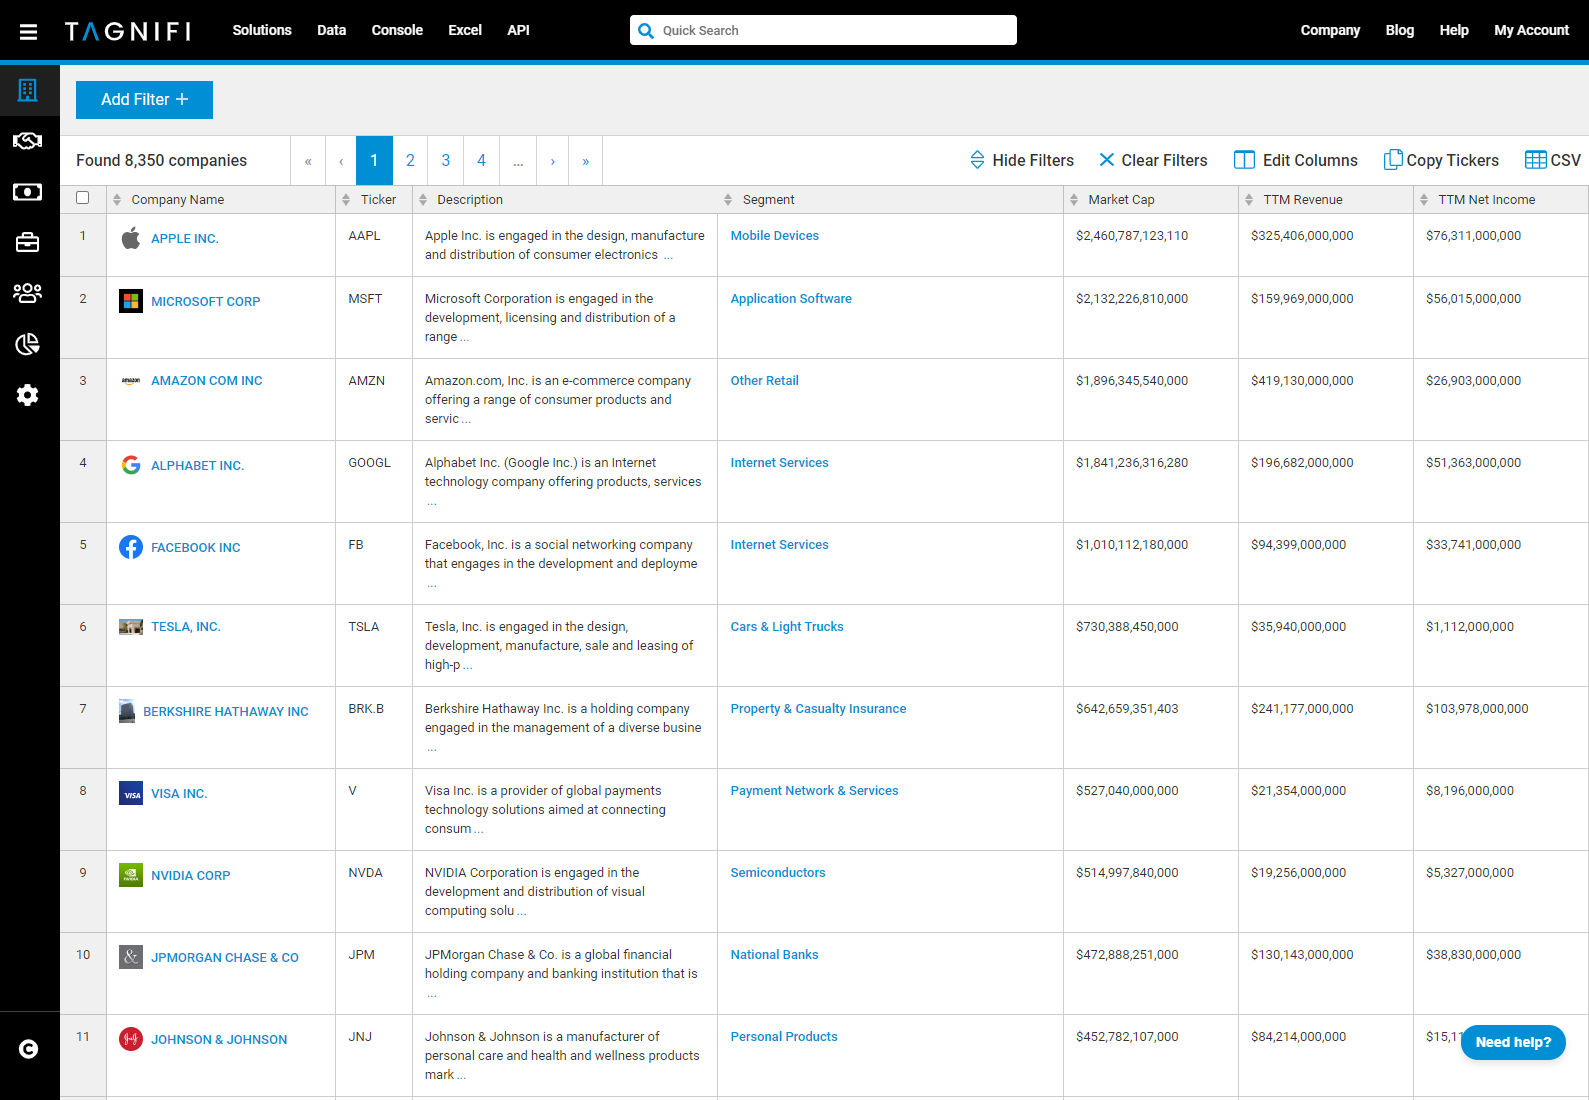Expand Microsoft description ellipsis
Viewport: 1589px width, 1100px height.
465,338
